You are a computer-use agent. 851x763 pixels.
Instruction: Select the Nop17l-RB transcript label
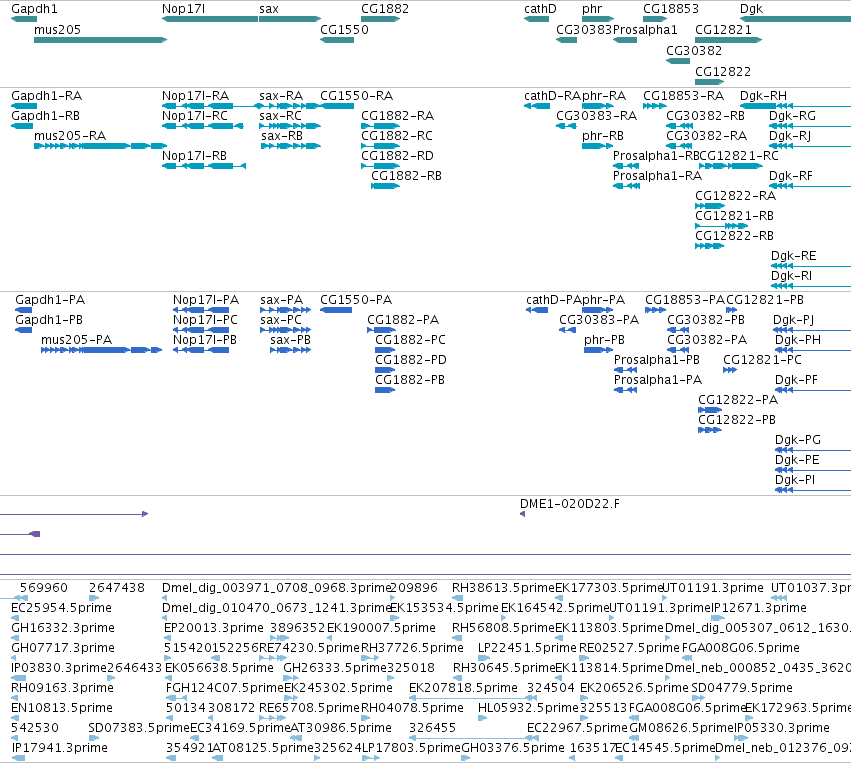(x=194, y=156)
